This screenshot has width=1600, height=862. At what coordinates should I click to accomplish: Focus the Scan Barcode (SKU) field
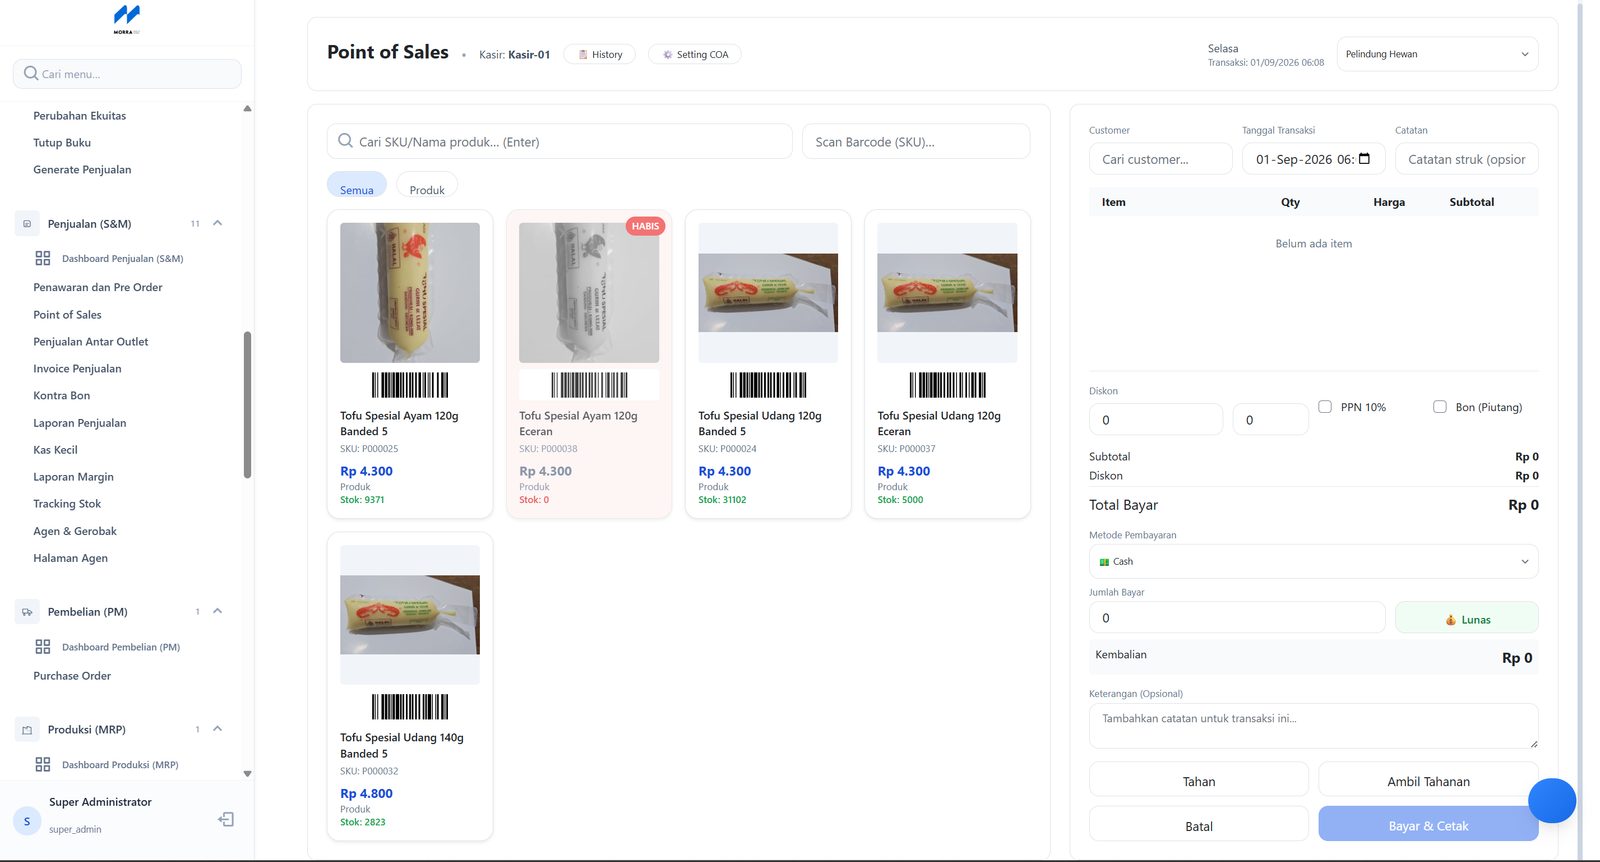pyautogui.click(x=916, y=141)
